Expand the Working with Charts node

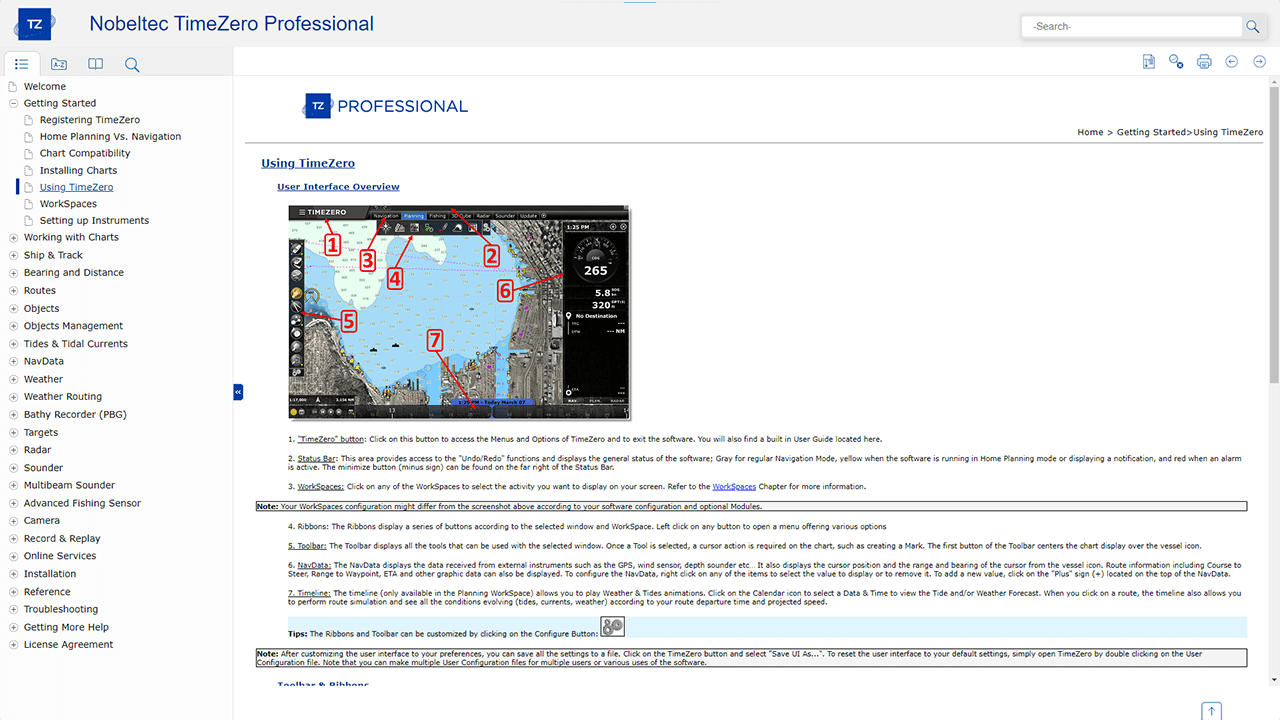point(13,238)
